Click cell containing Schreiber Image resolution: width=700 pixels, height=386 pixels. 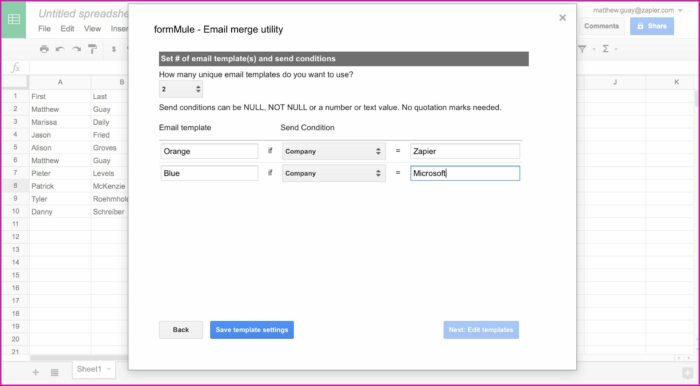110,212
